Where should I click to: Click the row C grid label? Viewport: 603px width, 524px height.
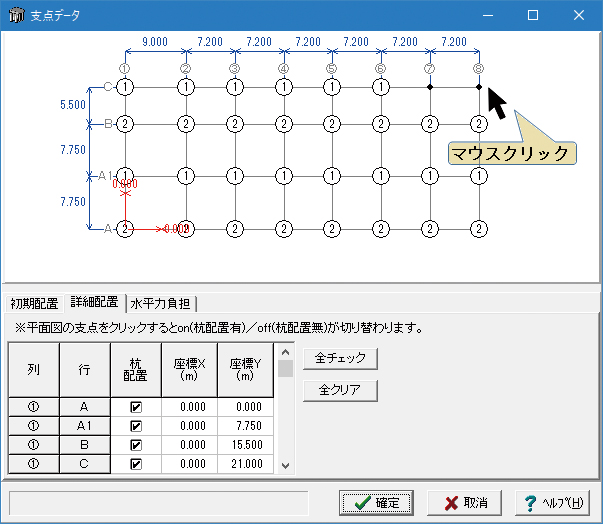point(108,87)
